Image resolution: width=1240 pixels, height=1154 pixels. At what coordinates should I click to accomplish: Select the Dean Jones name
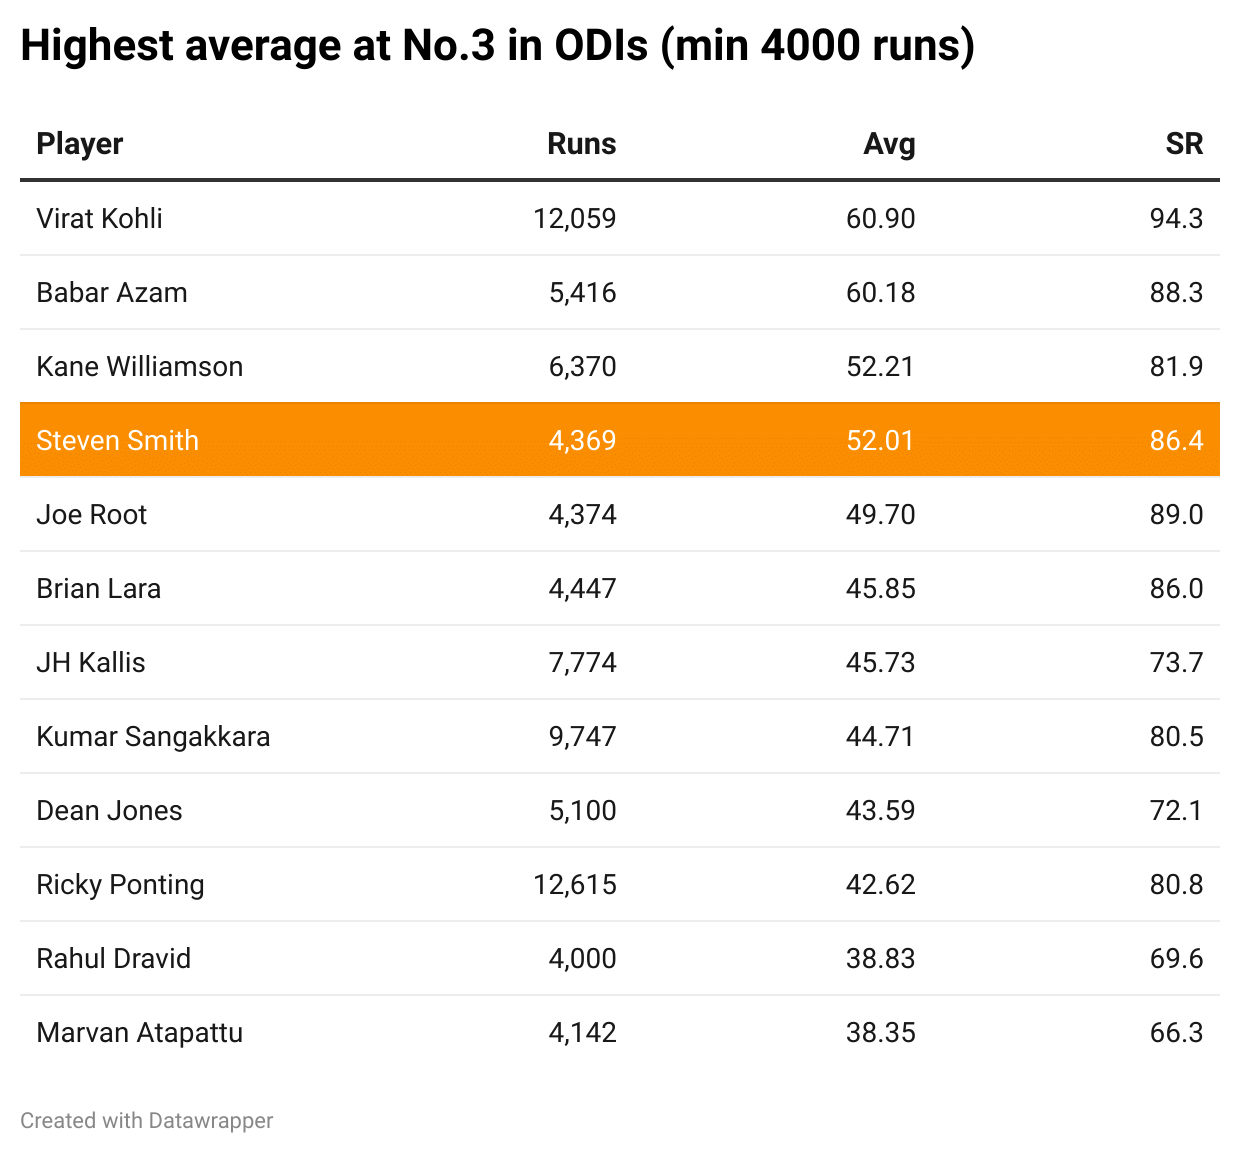pyautogui.click(x=110, y=810)
